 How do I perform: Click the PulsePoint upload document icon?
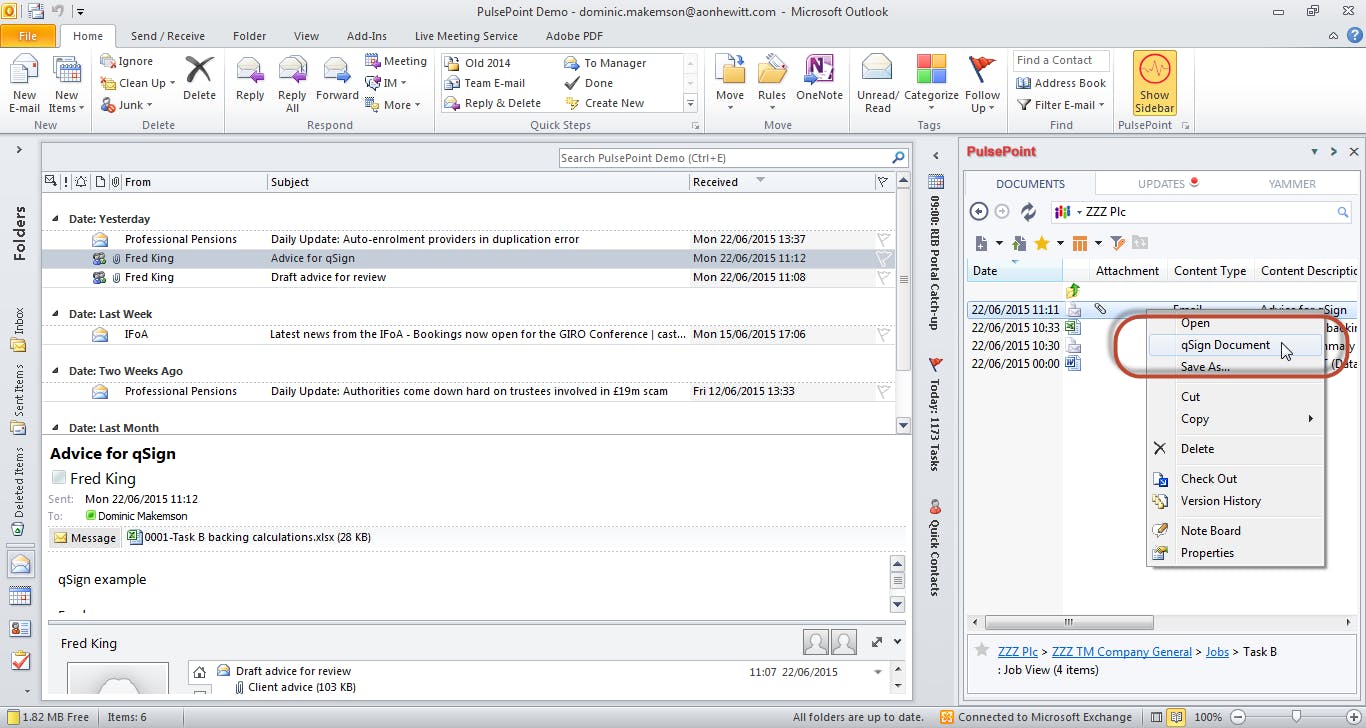tap(1019, 243)
